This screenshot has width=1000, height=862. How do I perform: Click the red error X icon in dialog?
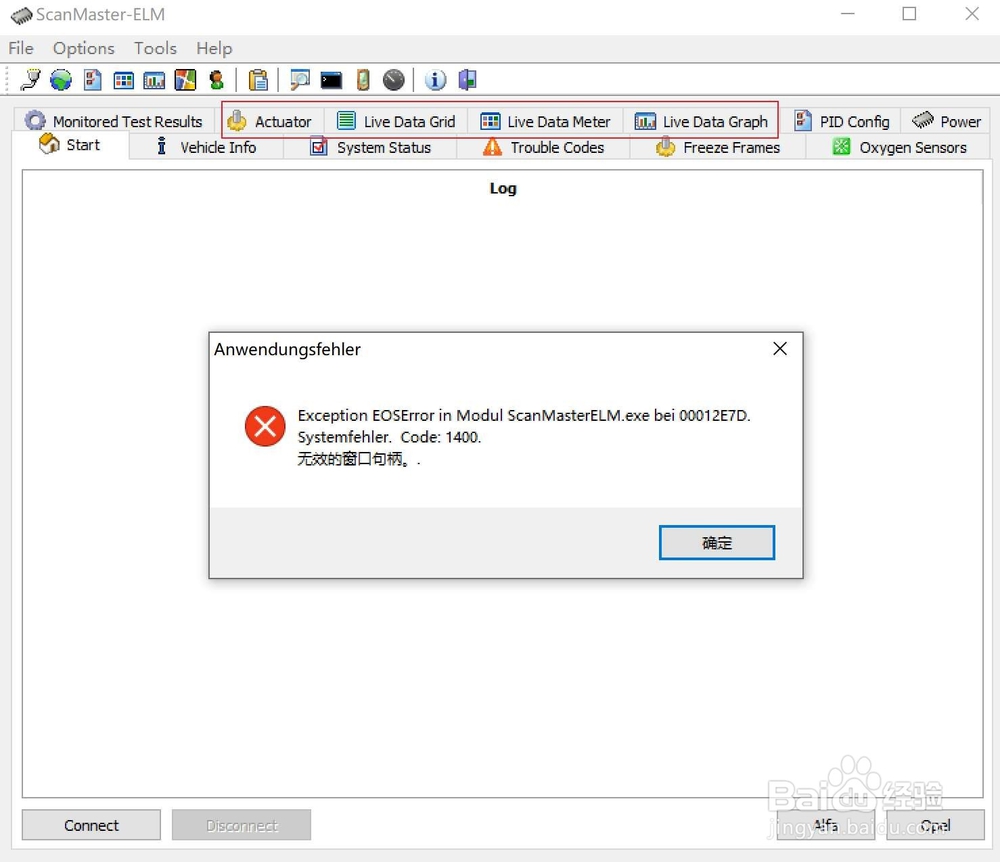[x=265, y=427]
